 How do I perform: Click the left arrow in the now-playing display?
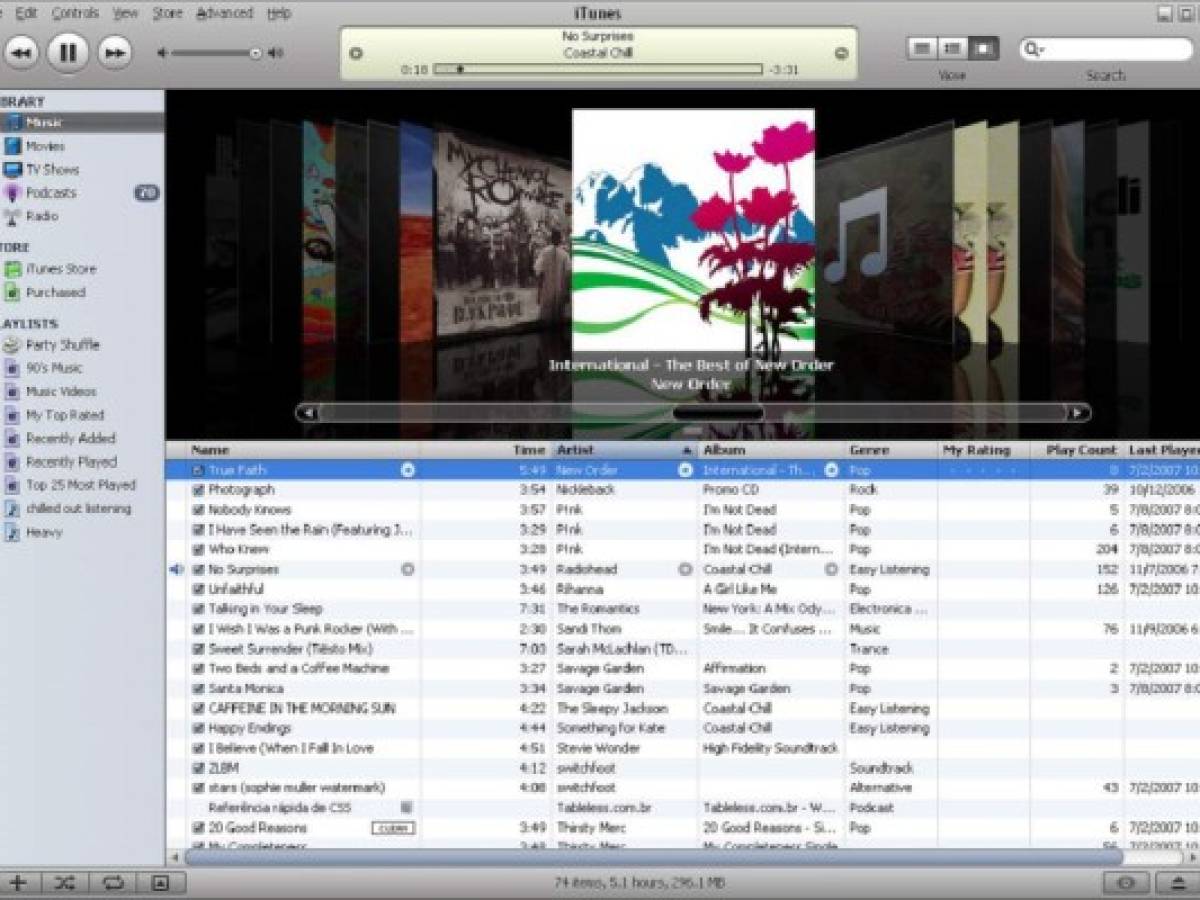(356, 53)
